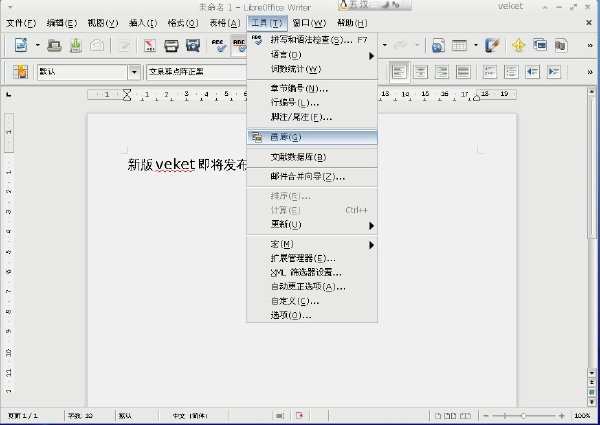Expand the 语言(D) submenu
The width and height of the screenshot is (600, 425).
312,55
